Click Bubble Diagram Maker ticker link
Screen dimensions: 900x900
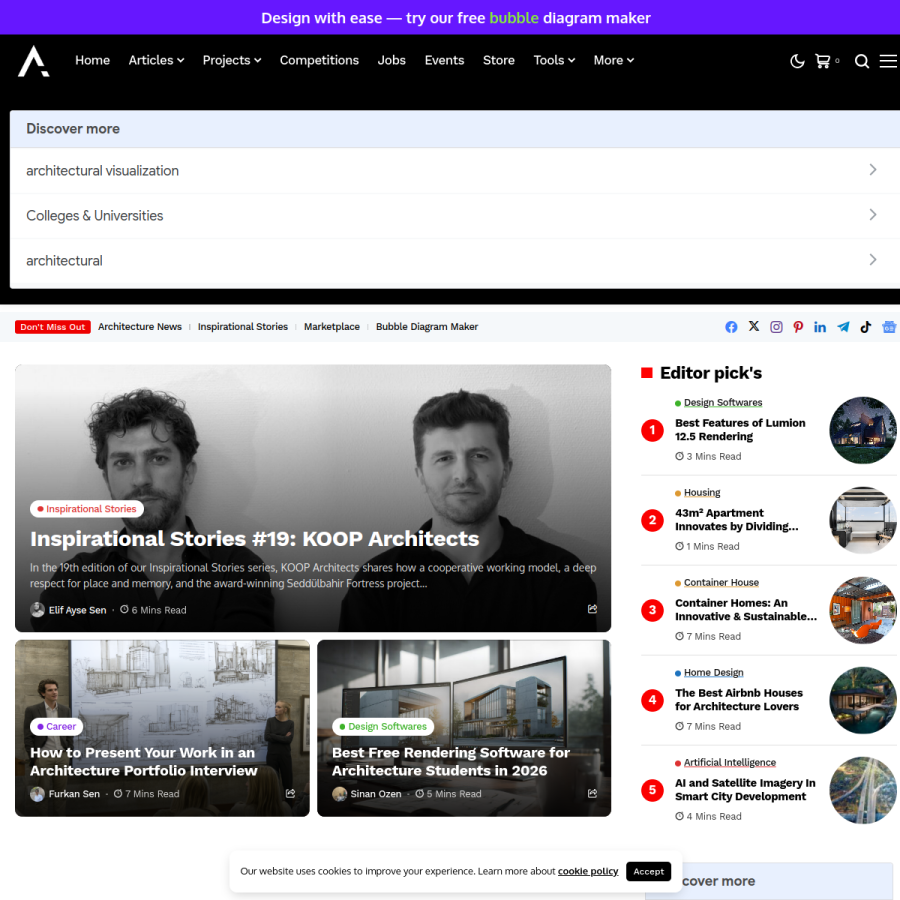(x=426, y=327)
